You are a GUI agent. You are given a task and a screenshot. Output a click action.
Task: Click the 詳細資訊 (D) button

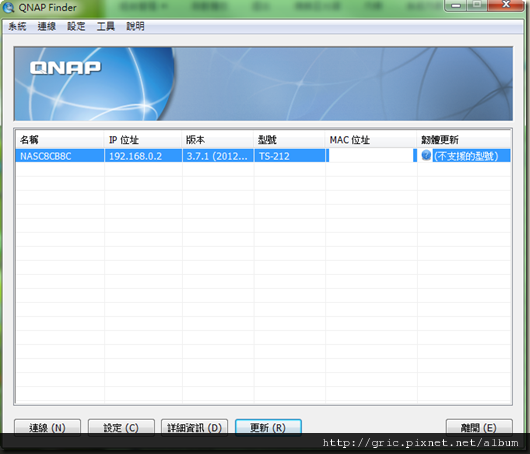point(195,427)
